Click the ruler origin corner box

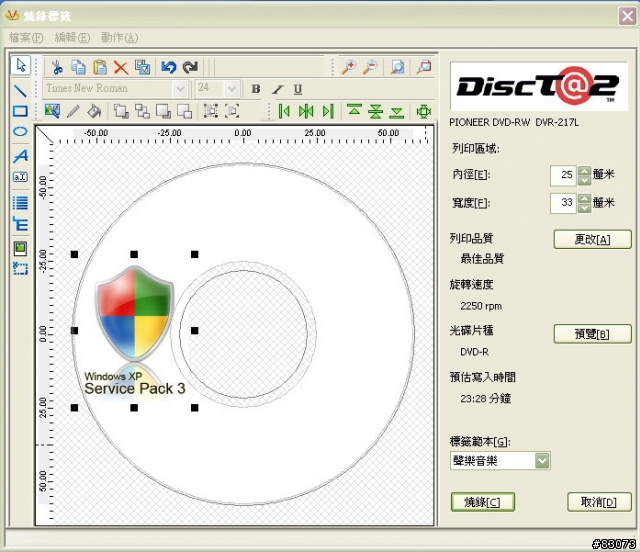[44, 135]
